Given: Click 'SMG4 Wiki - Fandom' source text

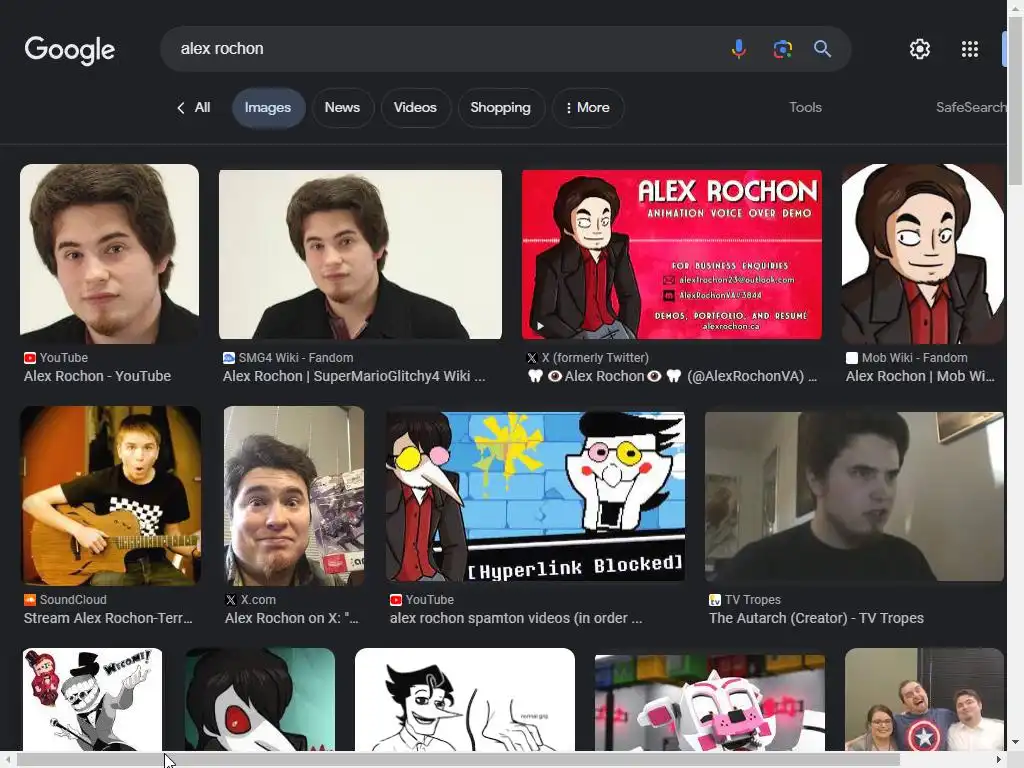Looking at the screenshot, I should 296,358.
